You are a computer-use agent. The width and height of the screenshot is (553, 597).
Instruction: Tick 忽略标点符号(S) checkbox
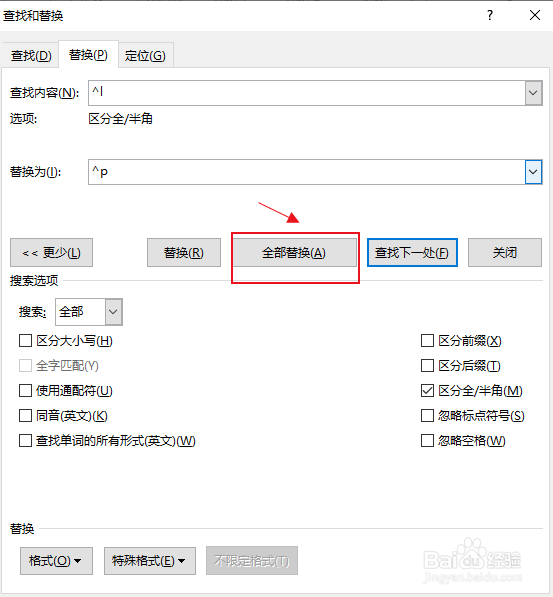tap(427, 416)
